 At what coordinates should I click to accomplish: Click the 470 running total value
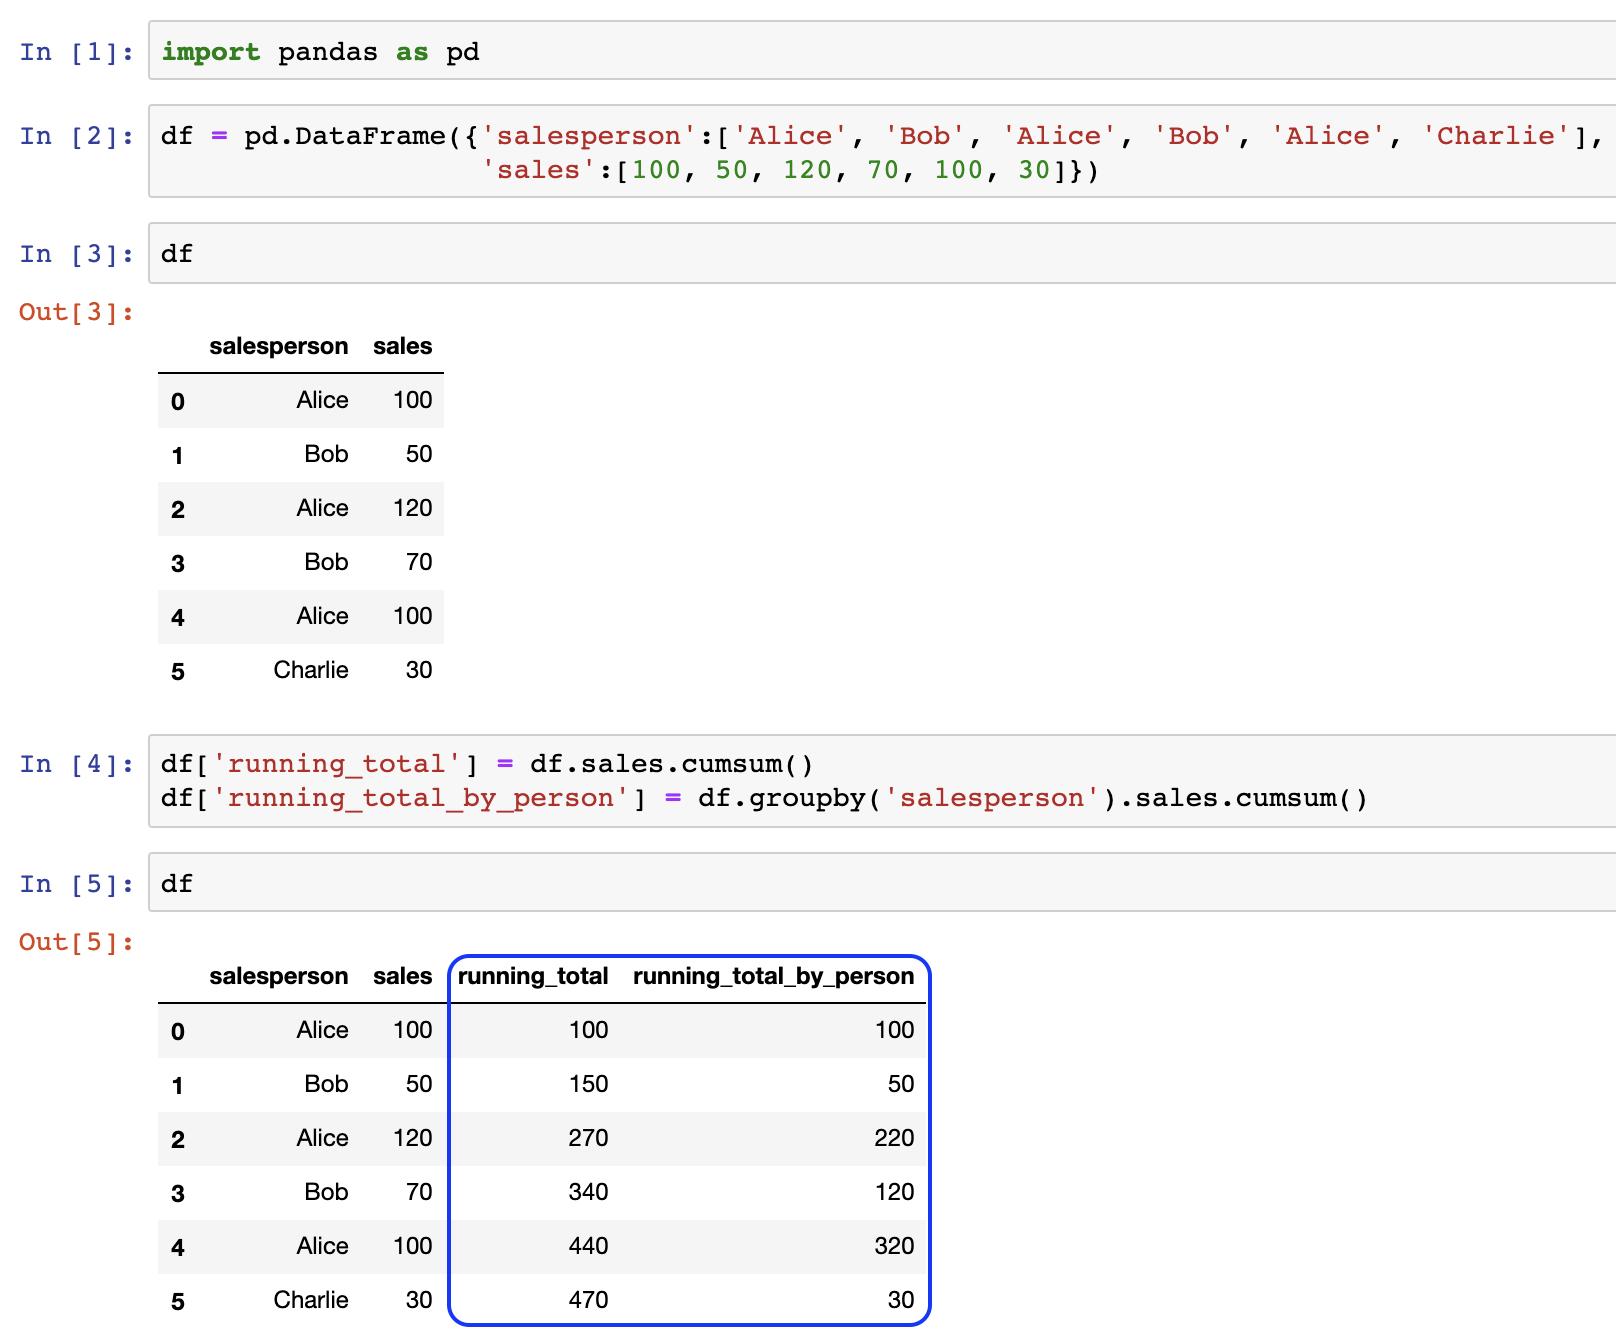point(588,1300)
